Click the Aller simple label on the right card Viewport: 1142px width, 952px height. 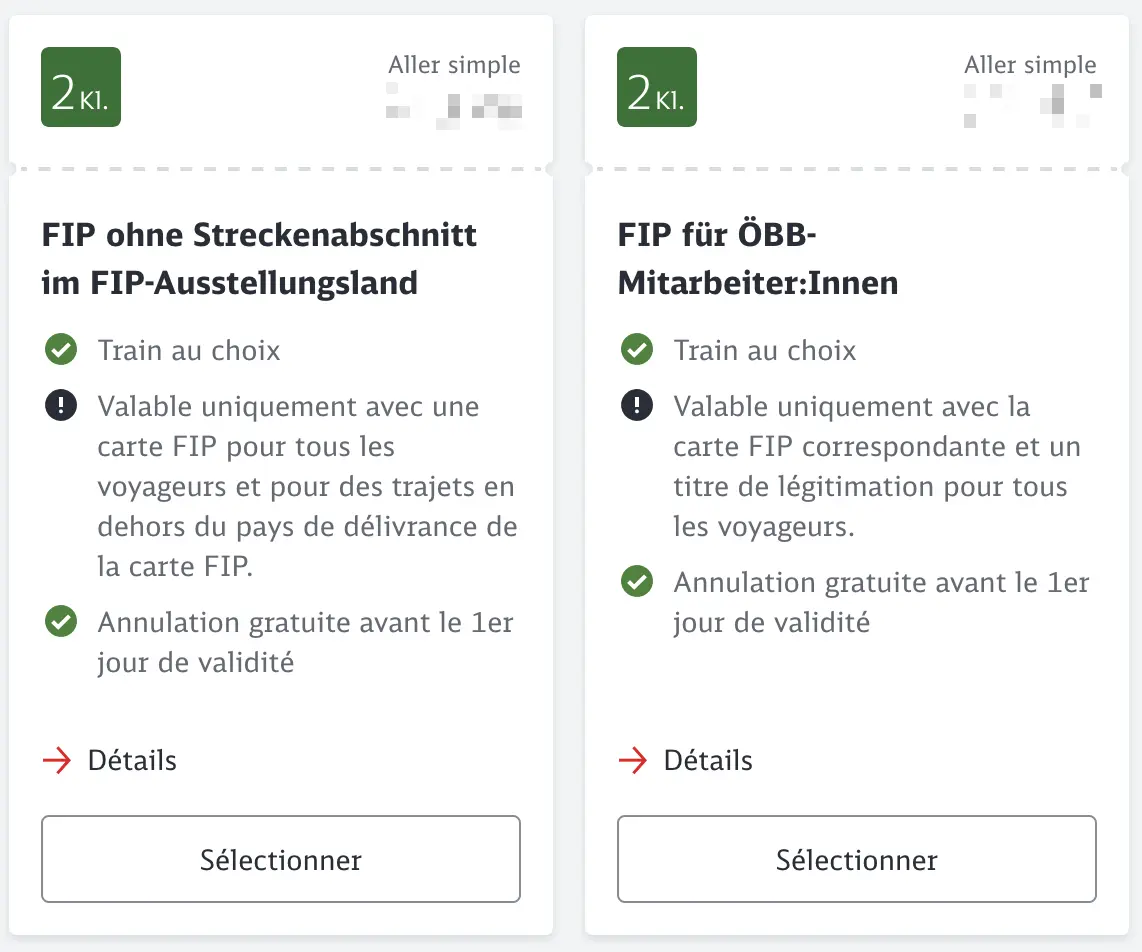click(x=1030, y=66)
